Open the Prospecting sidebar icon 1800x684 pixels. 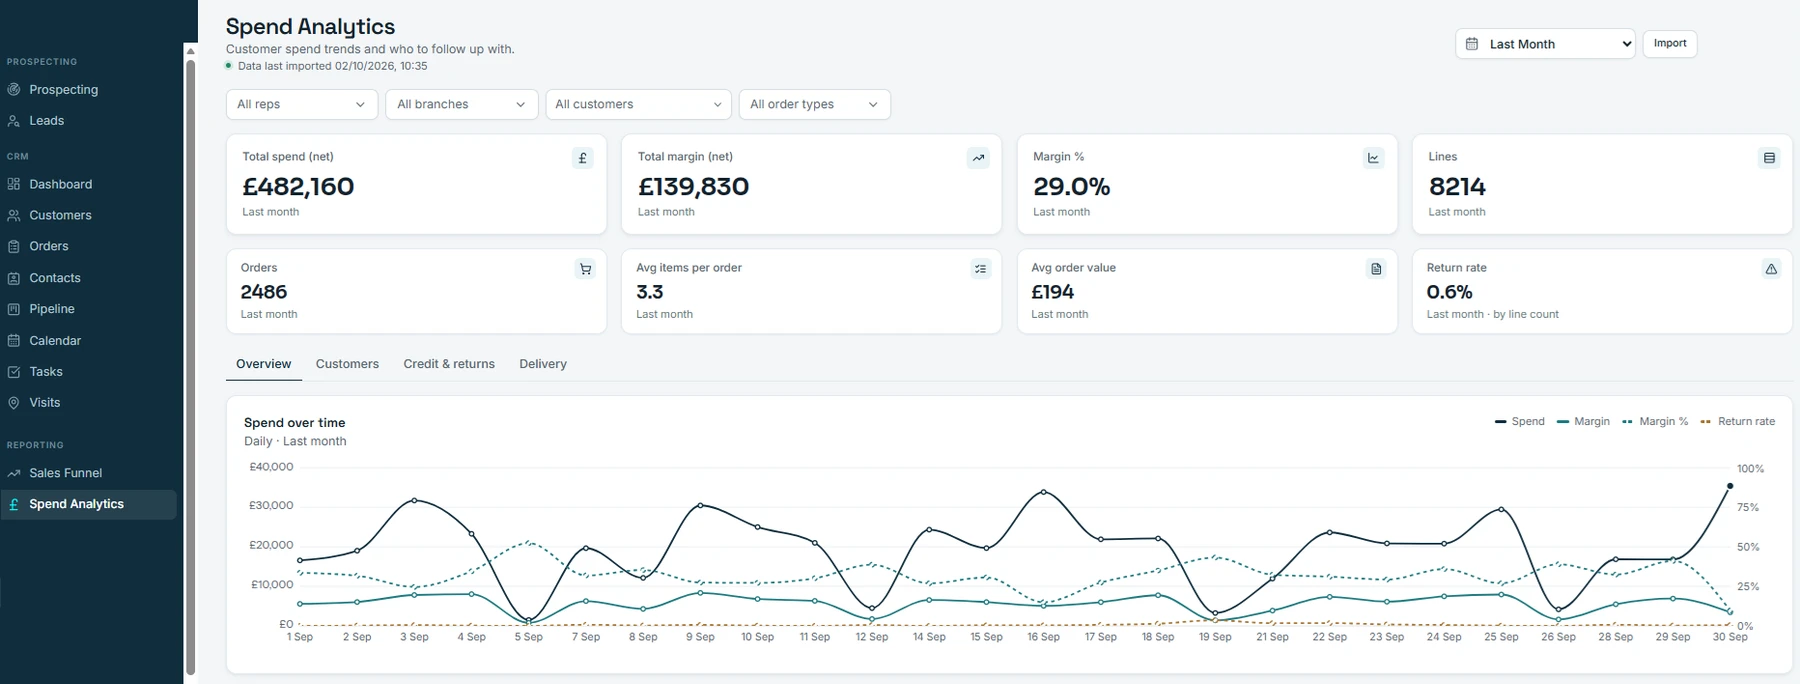pos(14,89)
